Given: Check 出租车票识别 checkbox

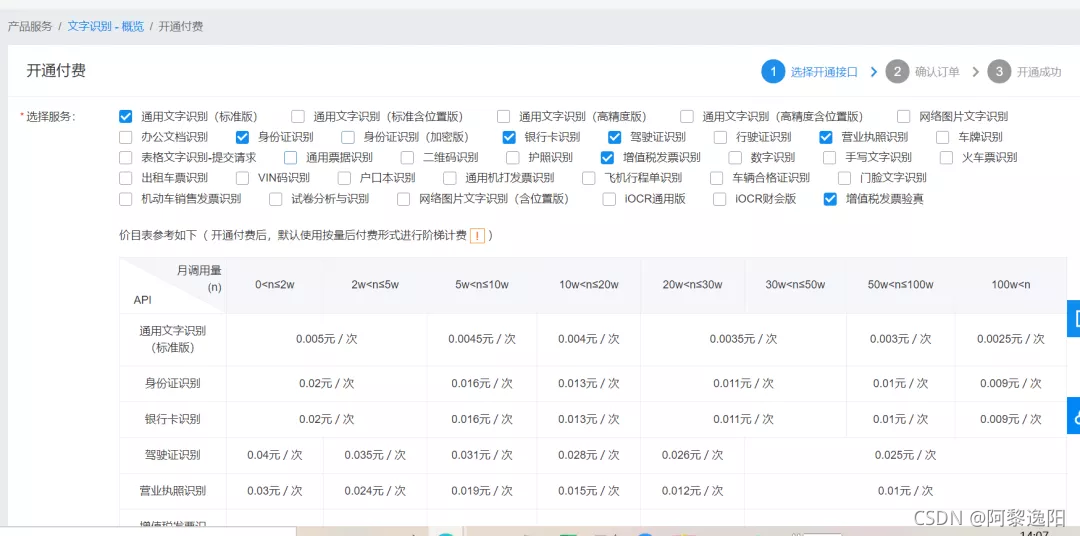Looking at the screenshot, I should [125, 178].
